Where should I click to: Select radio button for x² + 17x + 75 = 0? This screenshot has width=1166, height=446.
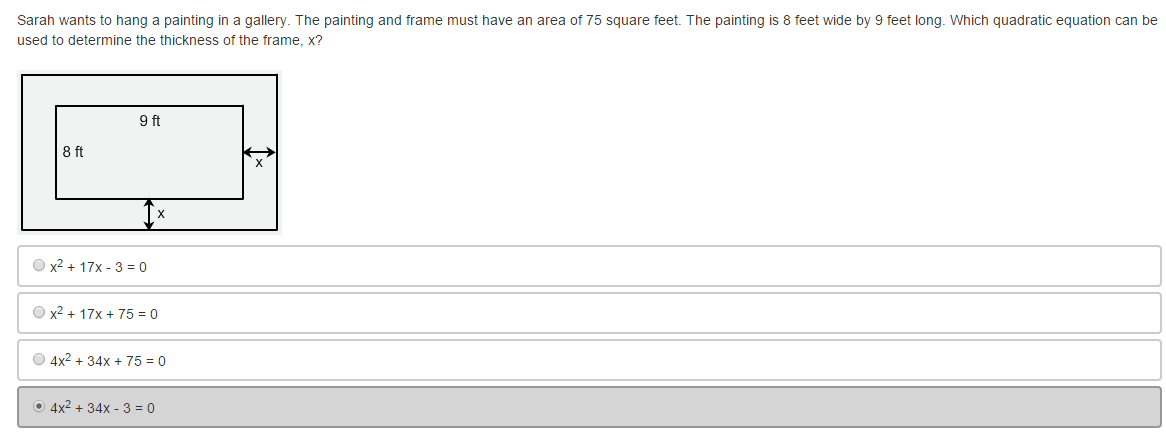pos(39,313)
